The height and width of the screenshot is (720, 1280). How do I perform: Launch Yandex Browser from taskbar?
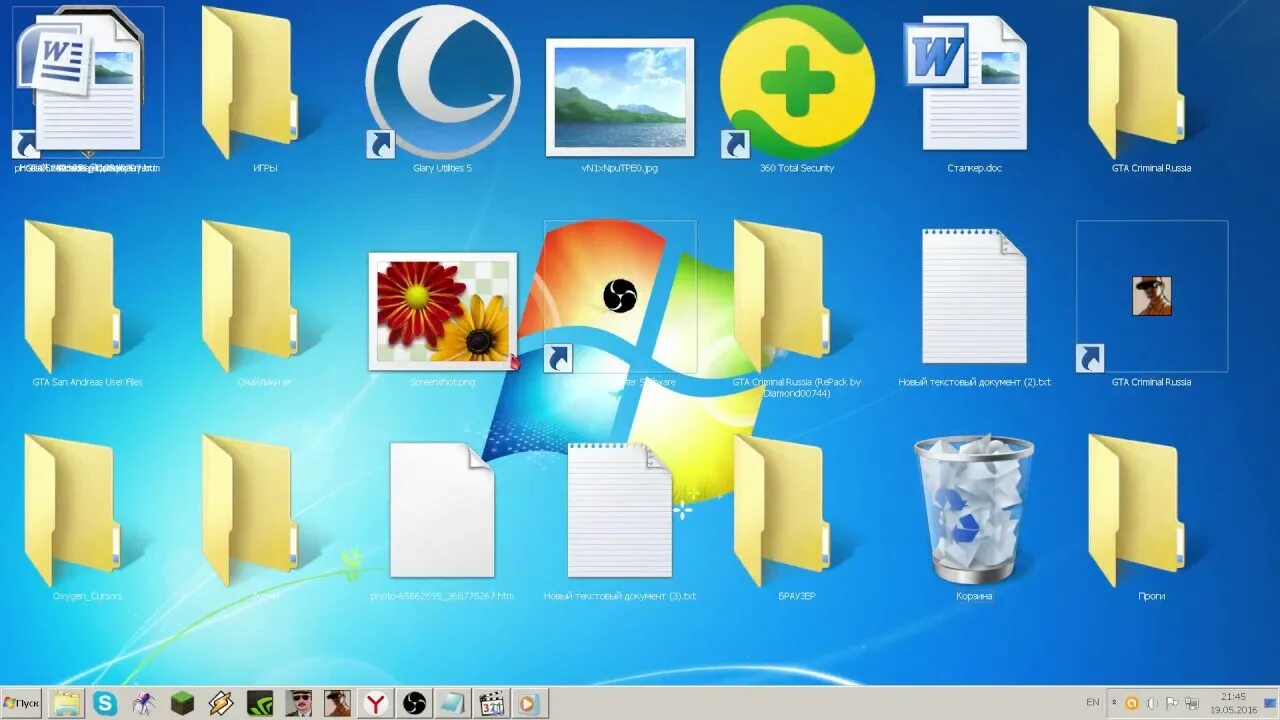point(376,704)
